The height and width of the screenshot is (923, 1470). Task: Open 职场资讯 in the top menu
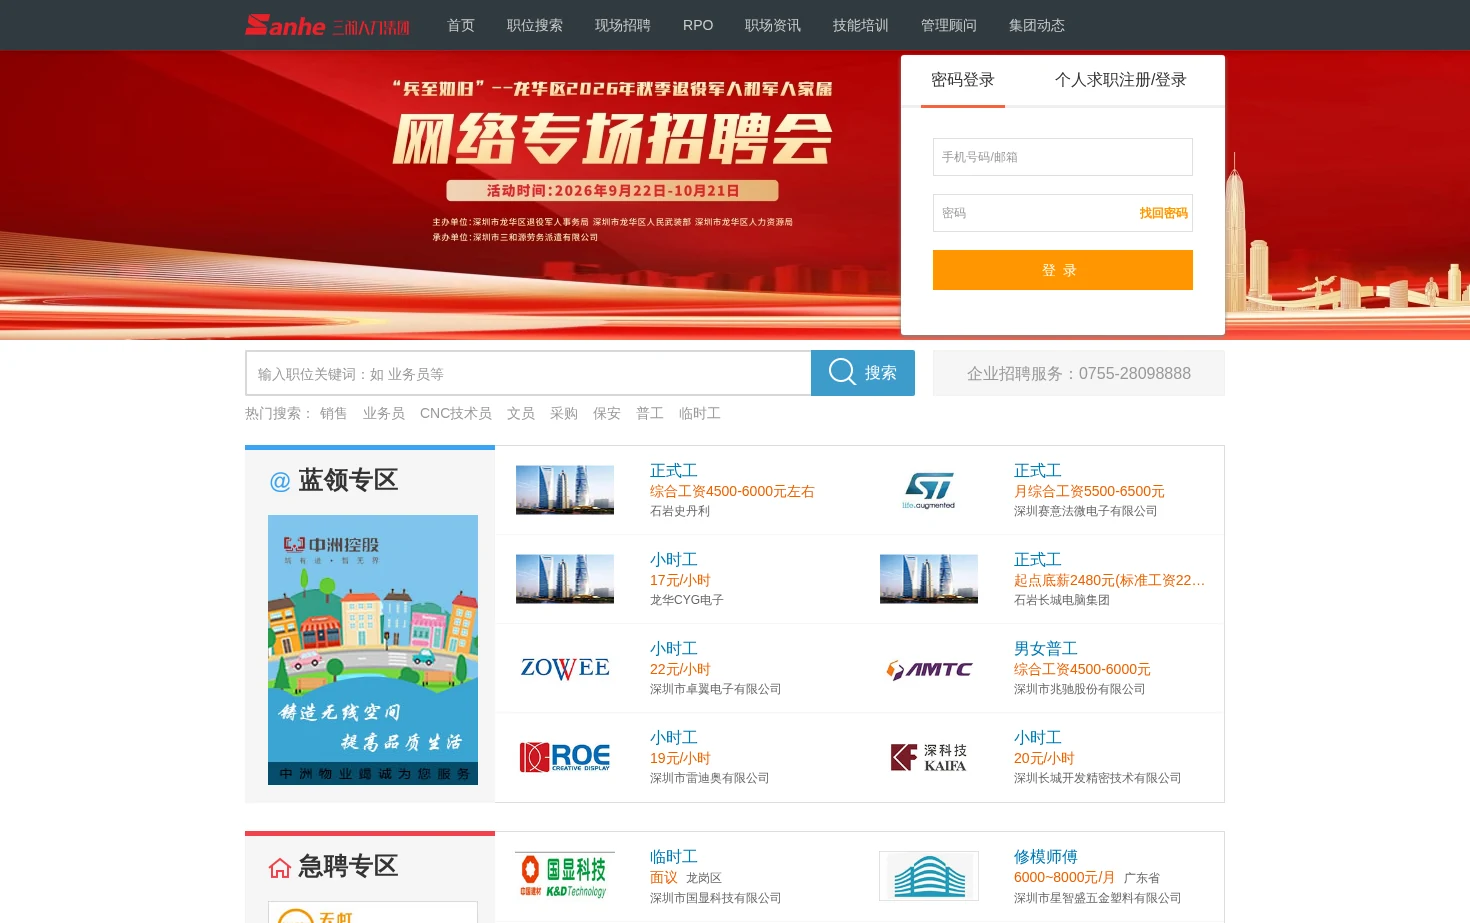(x=773, y=25)
